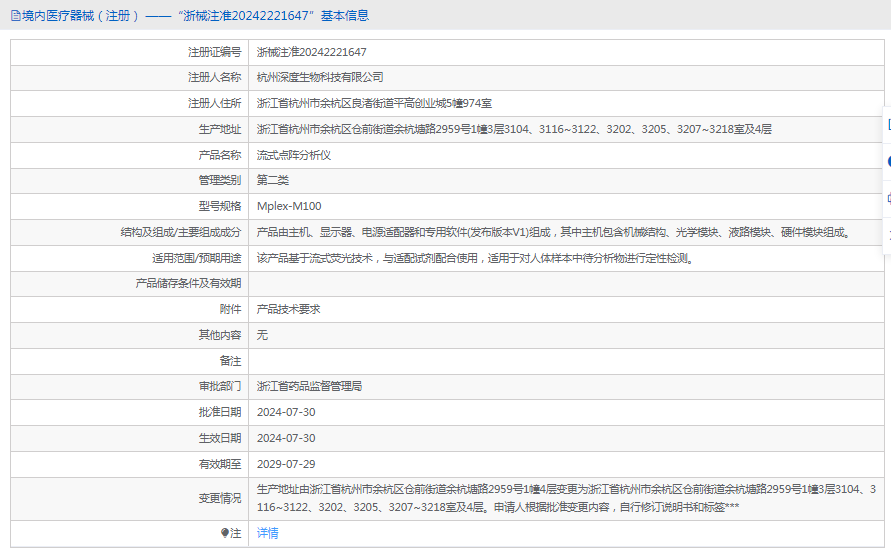
Task: Click the 注册证编号 row label
Action: coord(214,52)
